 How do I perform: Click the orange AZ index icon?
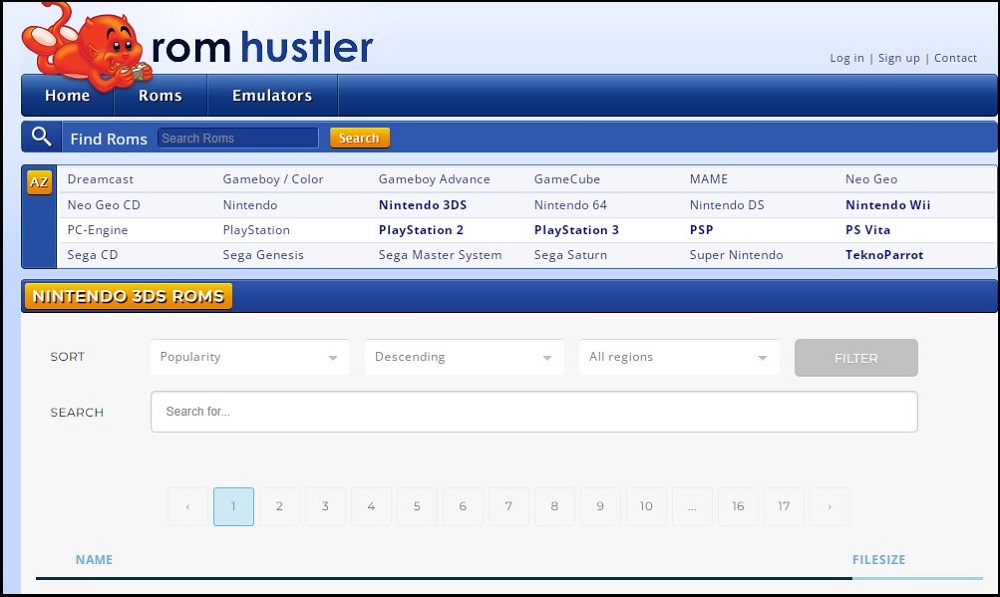pos(39,182)
